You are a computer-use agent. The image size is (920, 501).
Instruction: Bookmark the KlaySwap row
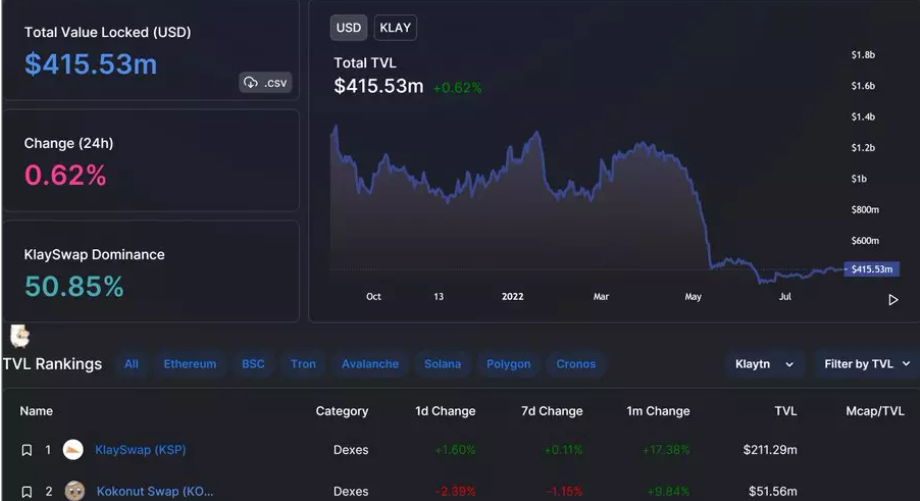(26, 450)
